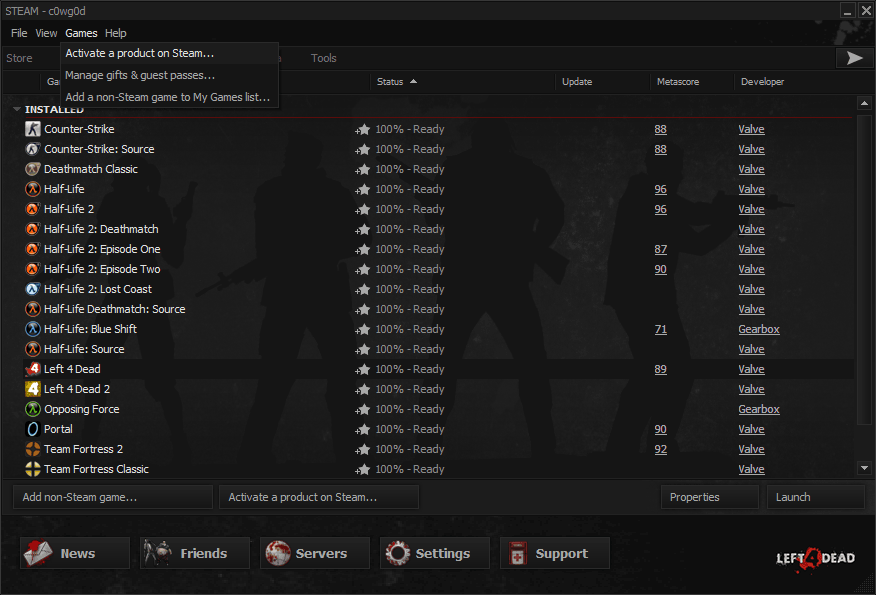Toggle favorite star for Deathmatch Classic
Screen dimensions: 876x595
point(363,169)
